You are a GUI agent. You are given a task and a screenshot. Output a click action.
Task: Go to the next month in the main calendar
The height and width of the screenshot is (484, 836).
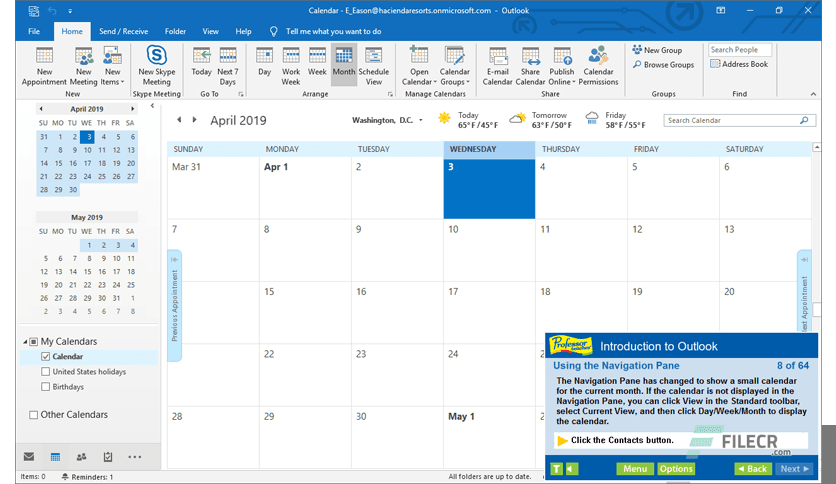point(195,120)
